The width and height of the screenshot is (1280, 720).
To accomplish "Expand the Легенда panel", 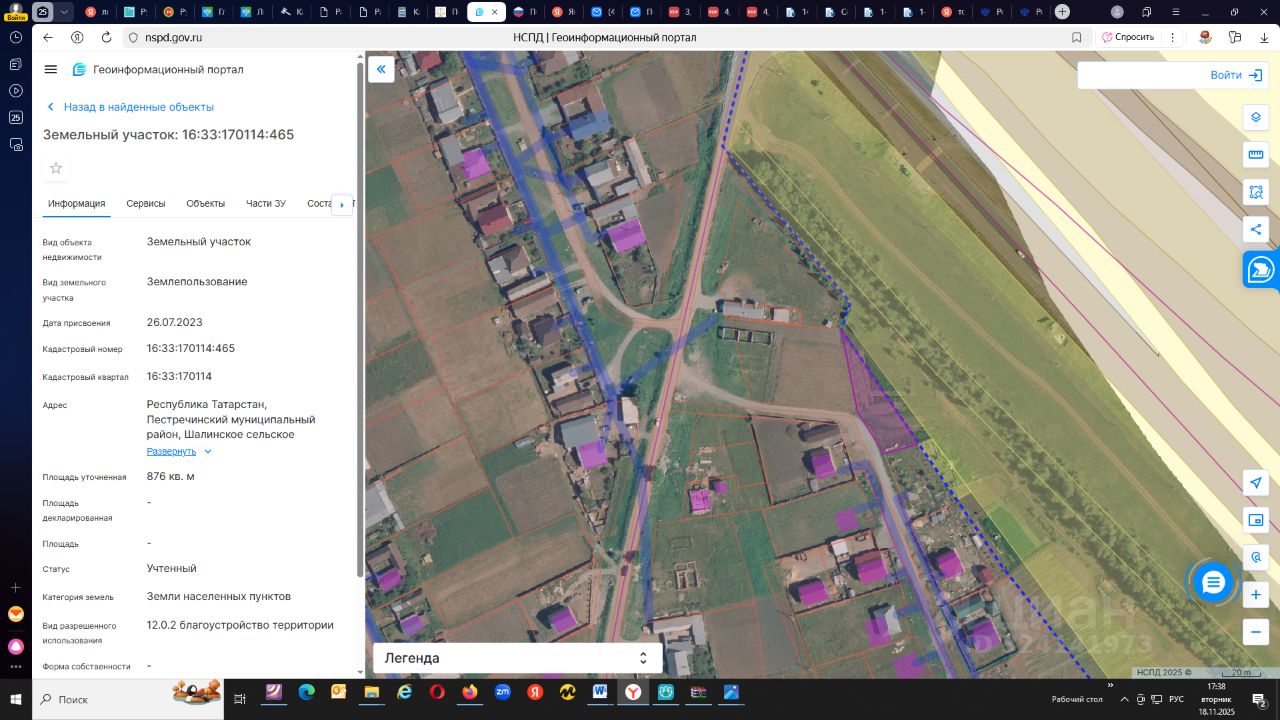I will [x=517, y=658].
